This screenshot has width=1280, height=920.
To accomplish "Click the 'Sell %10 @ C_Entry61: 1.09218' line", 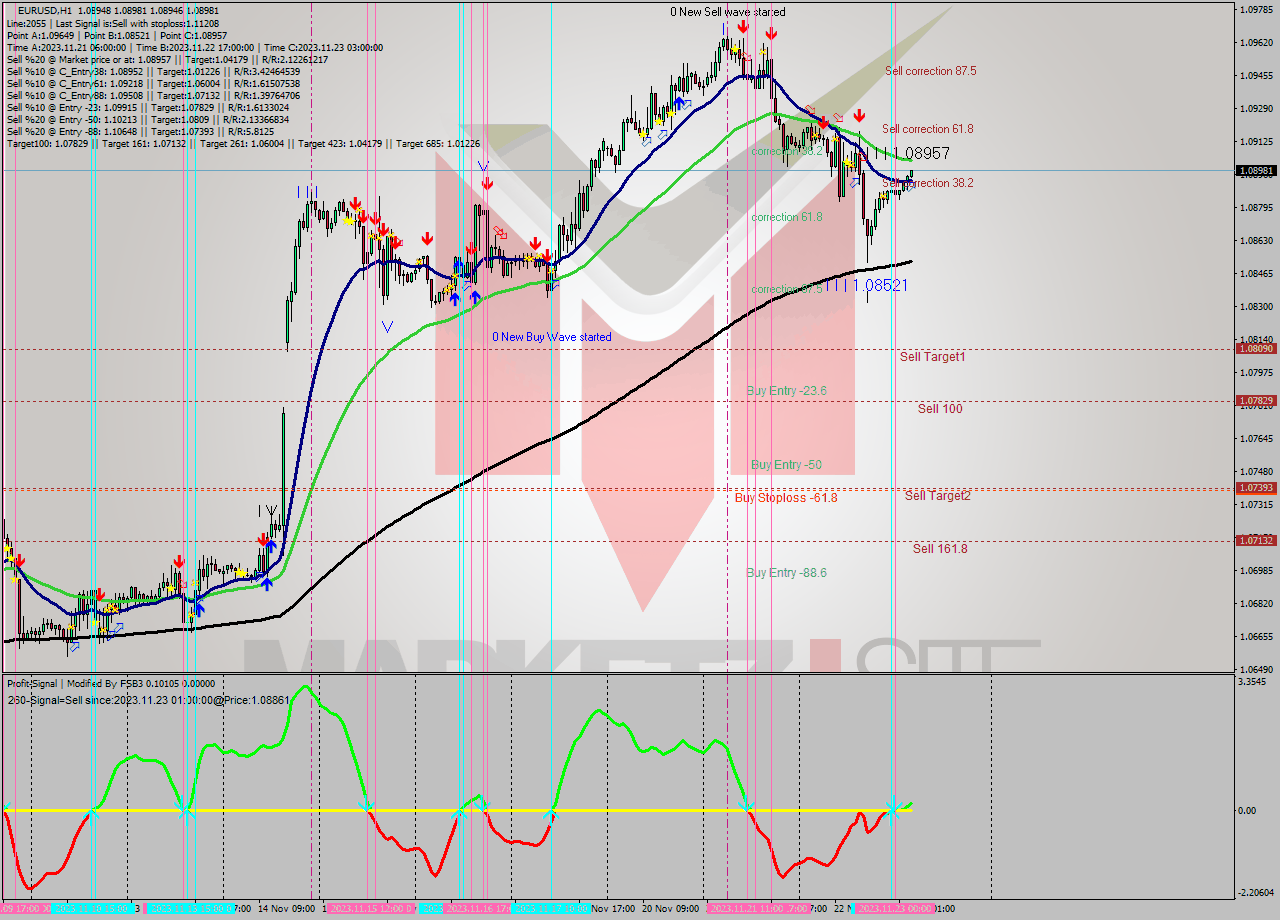I will click(153, 83).
